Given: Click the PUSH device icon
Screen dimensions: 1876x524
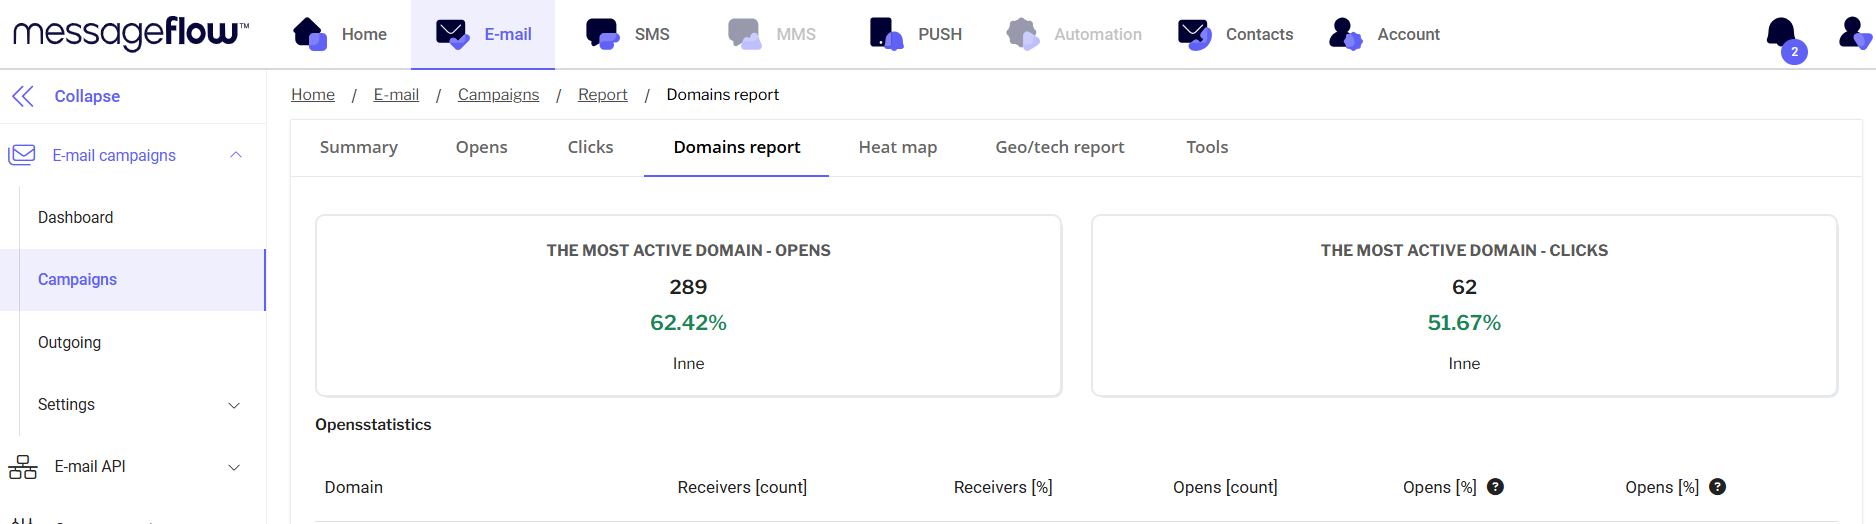Looking at the screenshot, I should 885,34.
